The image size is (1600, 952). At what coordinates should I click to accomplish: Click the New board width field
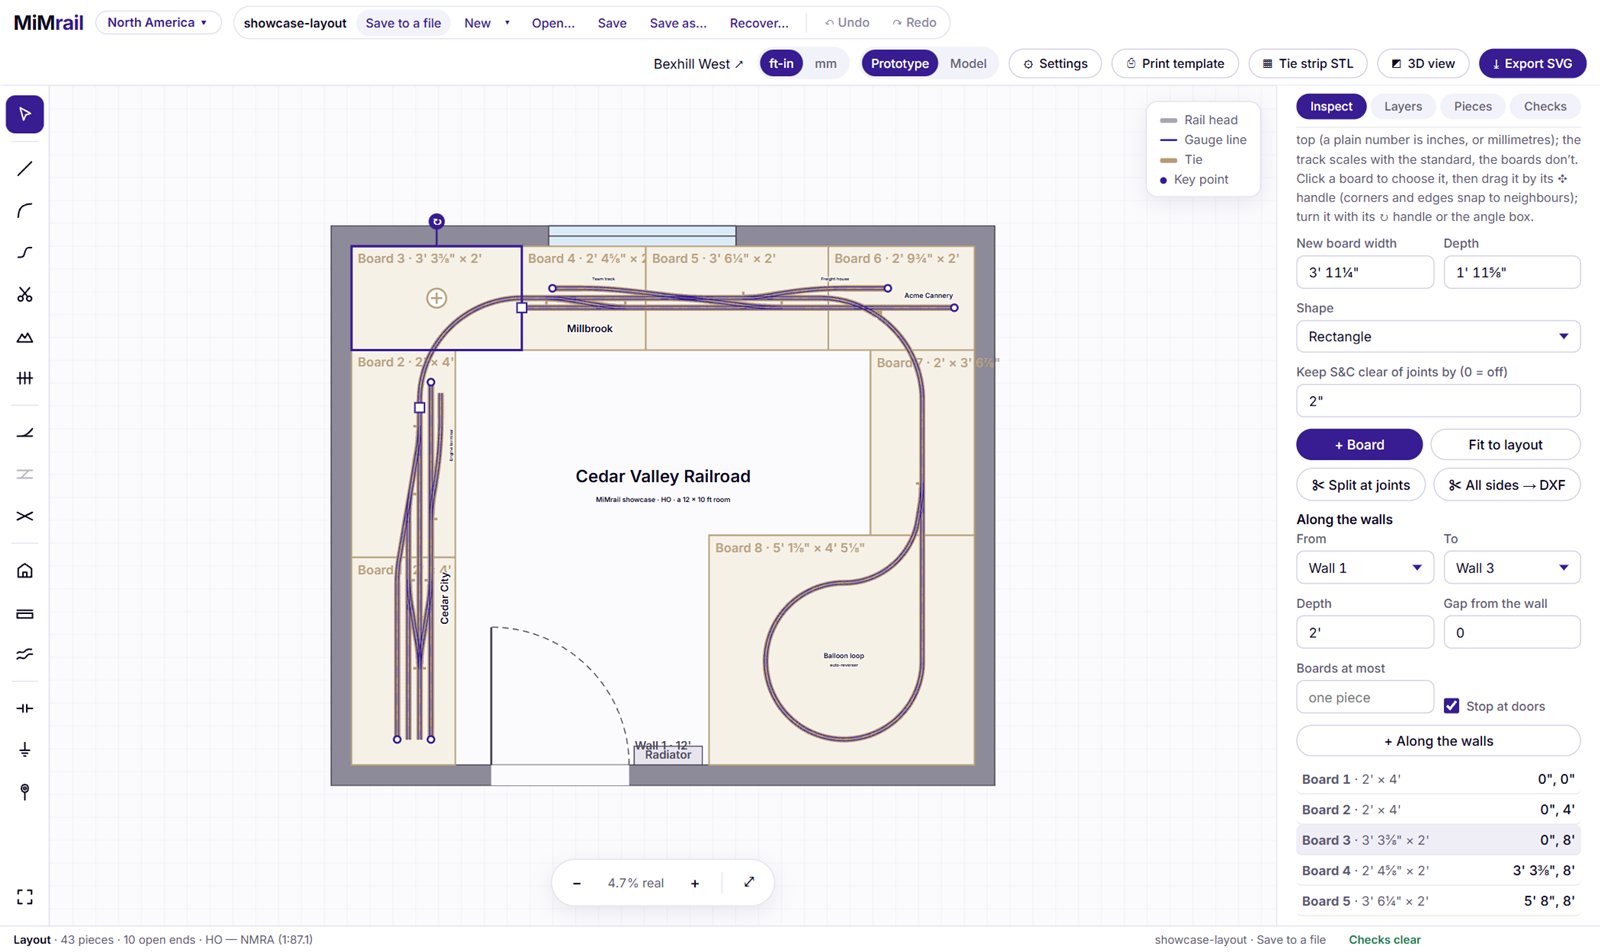[1365, 272]
